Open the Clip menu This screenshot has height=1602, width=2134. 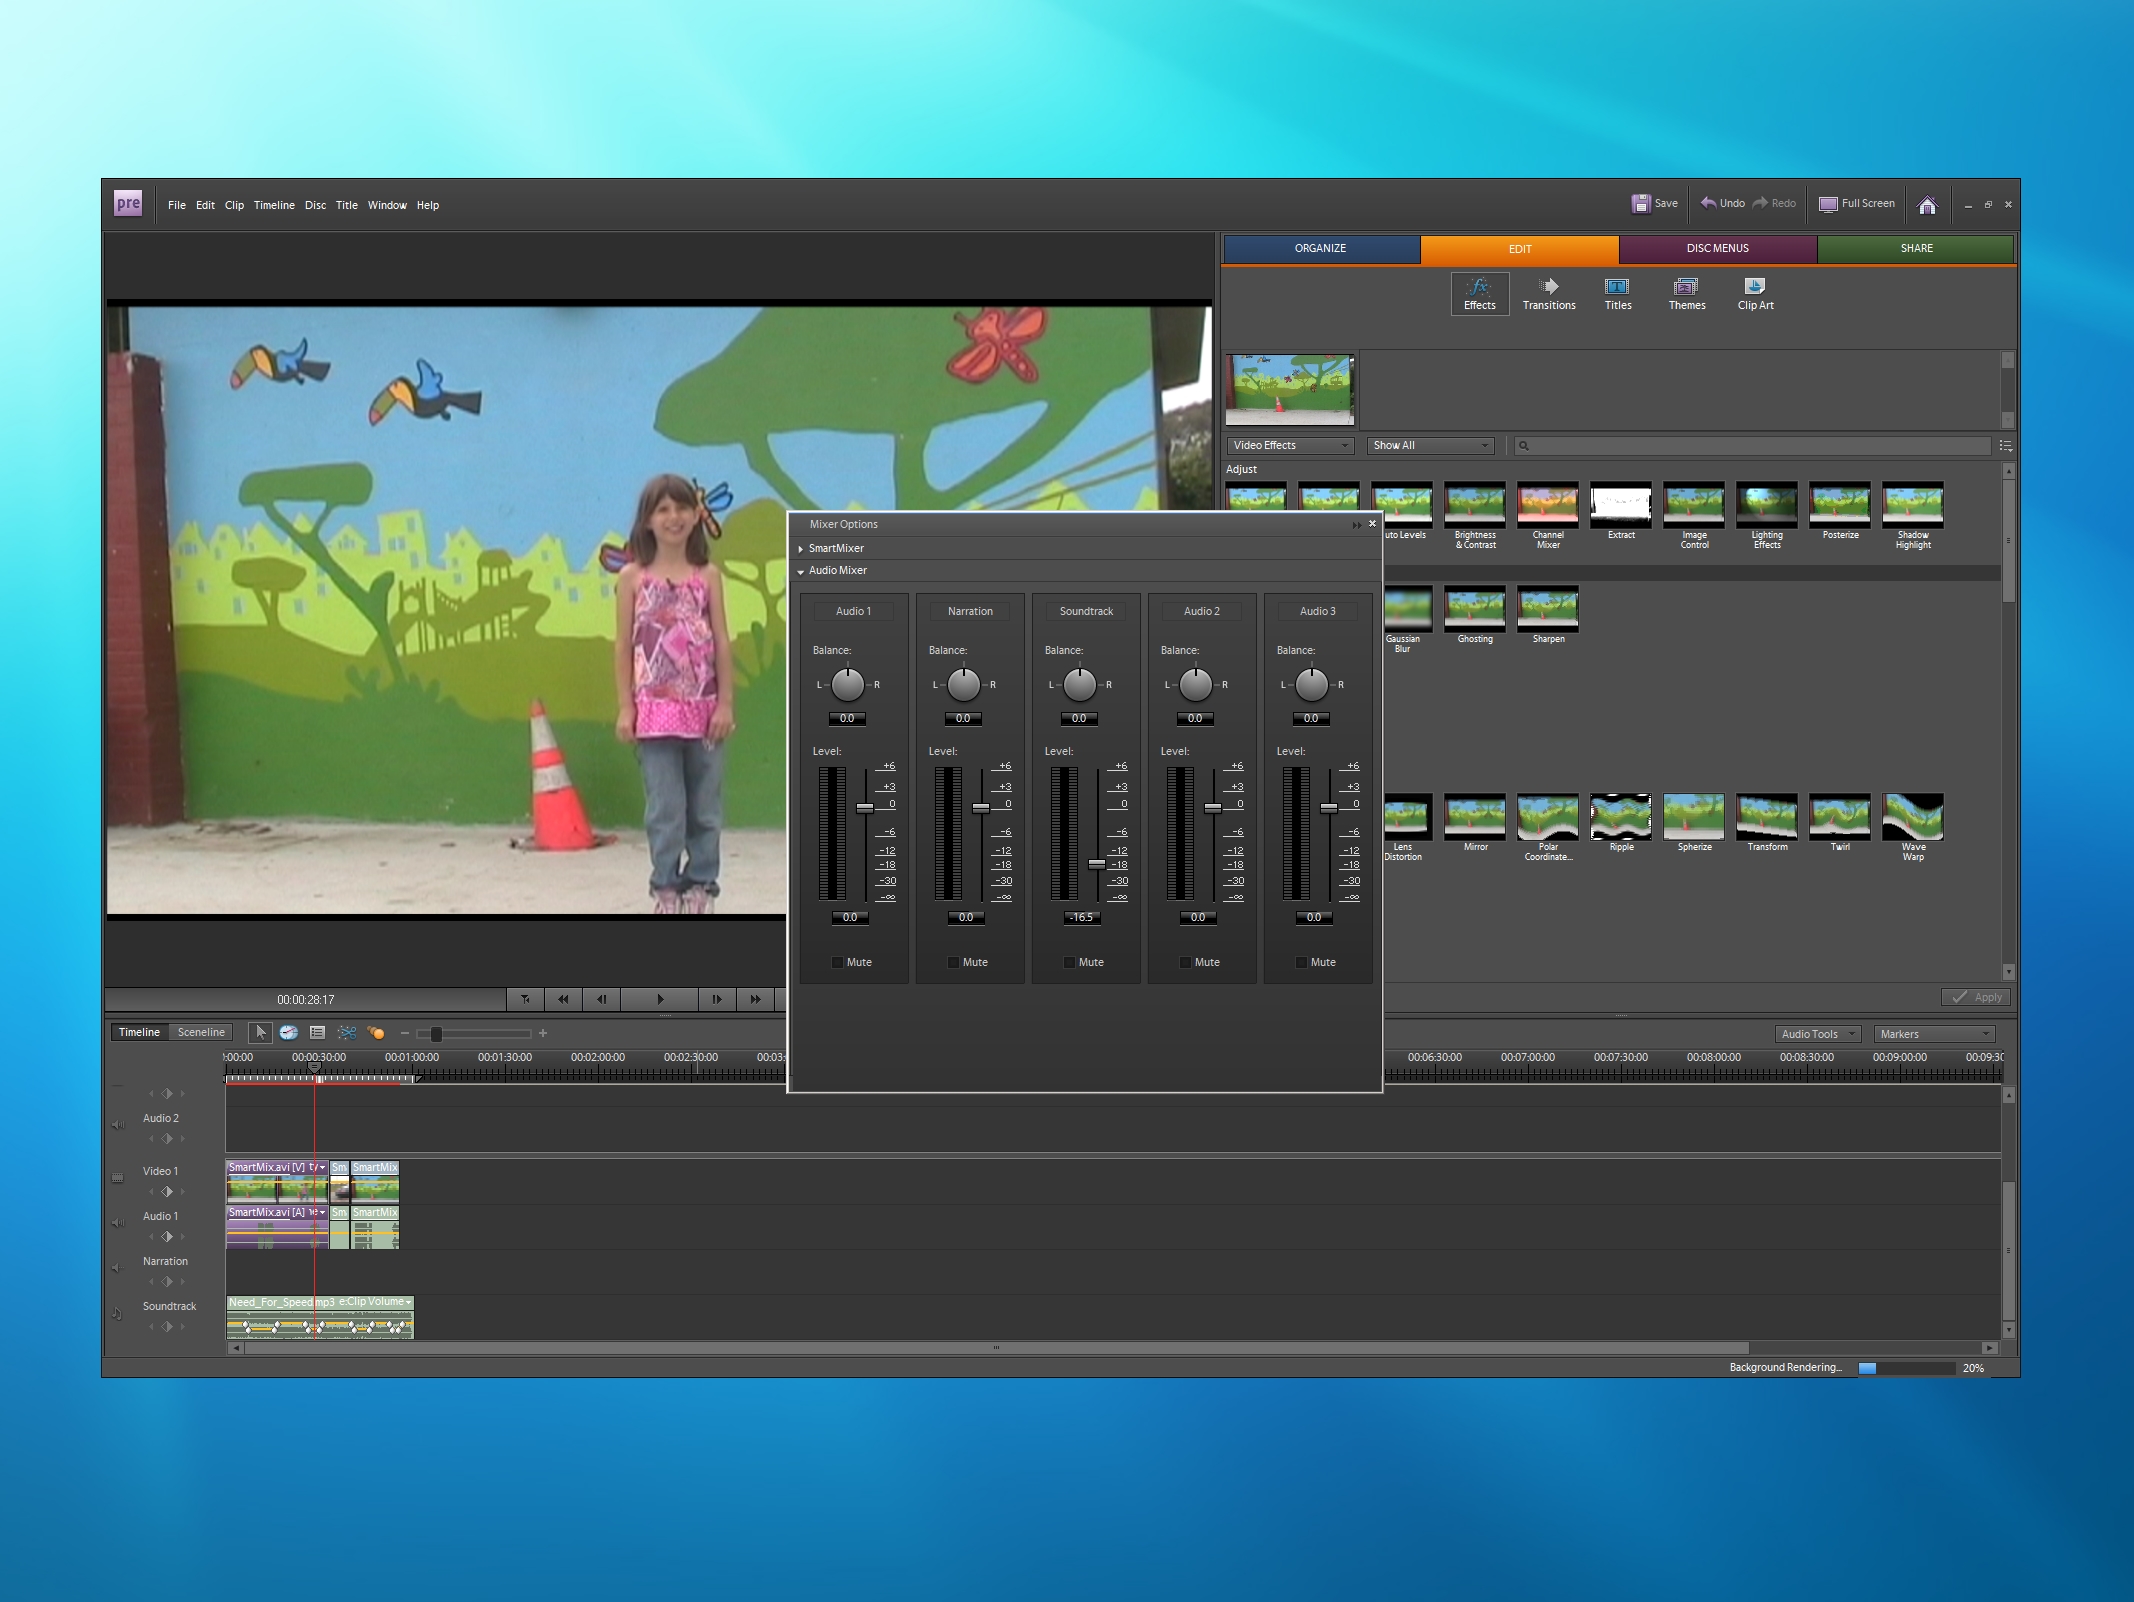click(234, 205)
